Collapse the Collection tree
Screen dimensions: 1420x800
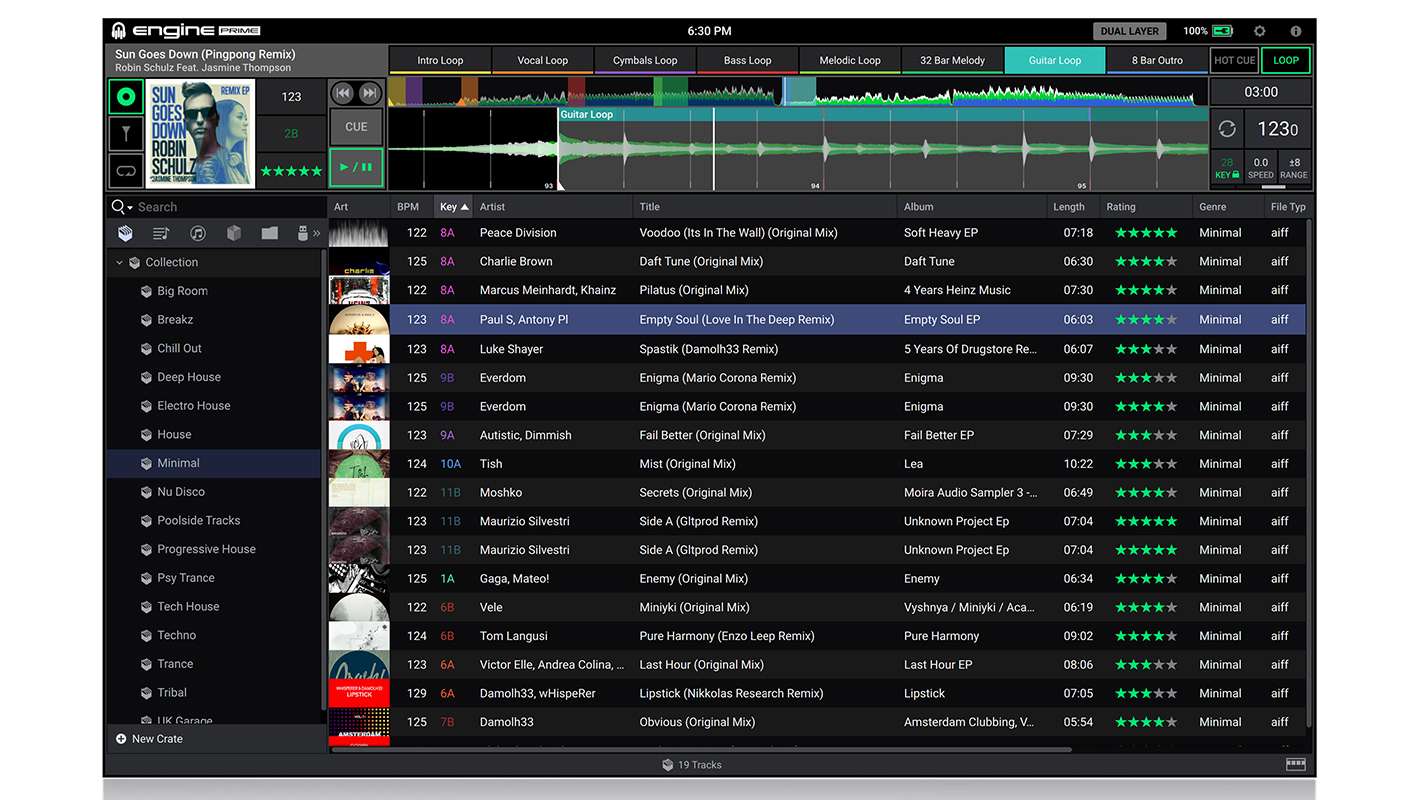coord(120,263)
